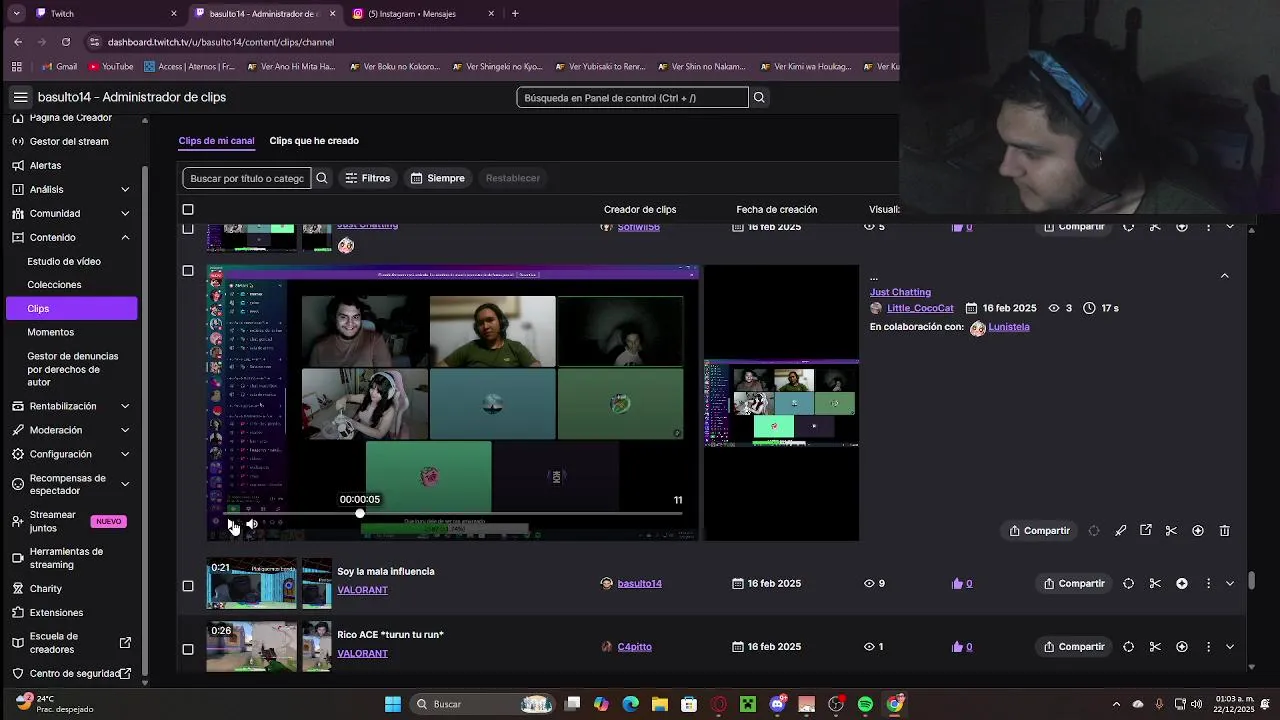1280x720 pixels.
Task: Expand the Configuración sidebar section
Action: [x=125, y=454]
